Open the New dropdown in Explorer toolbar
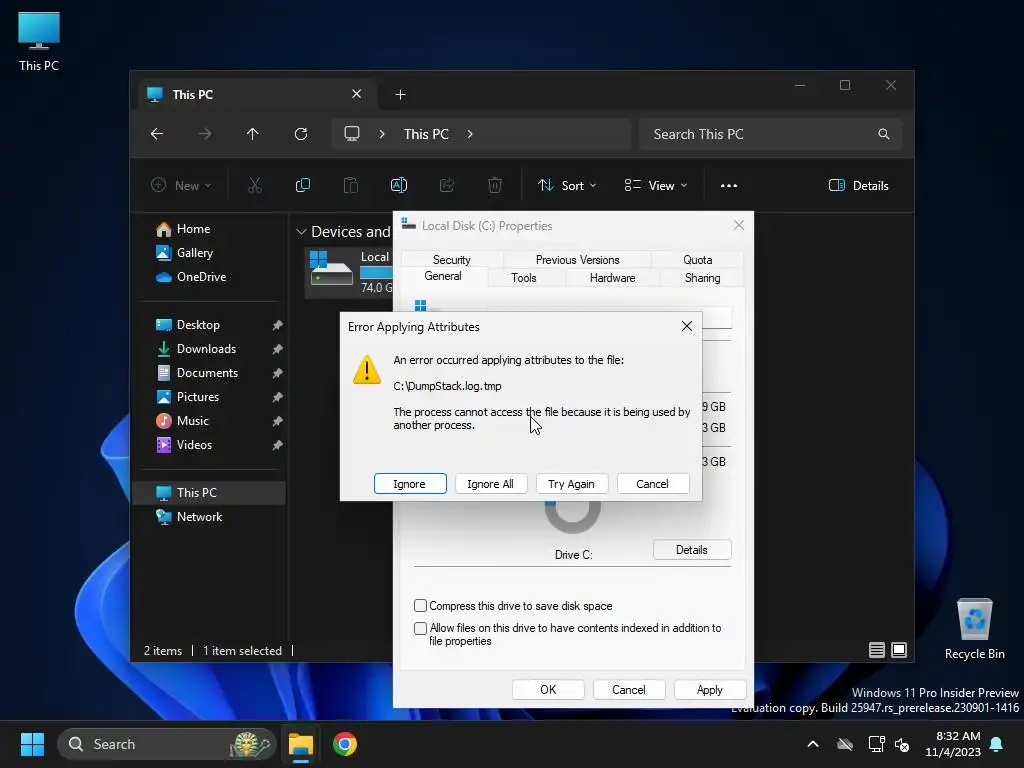The height and width of the screenshot is (768, 1024). tap(181, 185)
